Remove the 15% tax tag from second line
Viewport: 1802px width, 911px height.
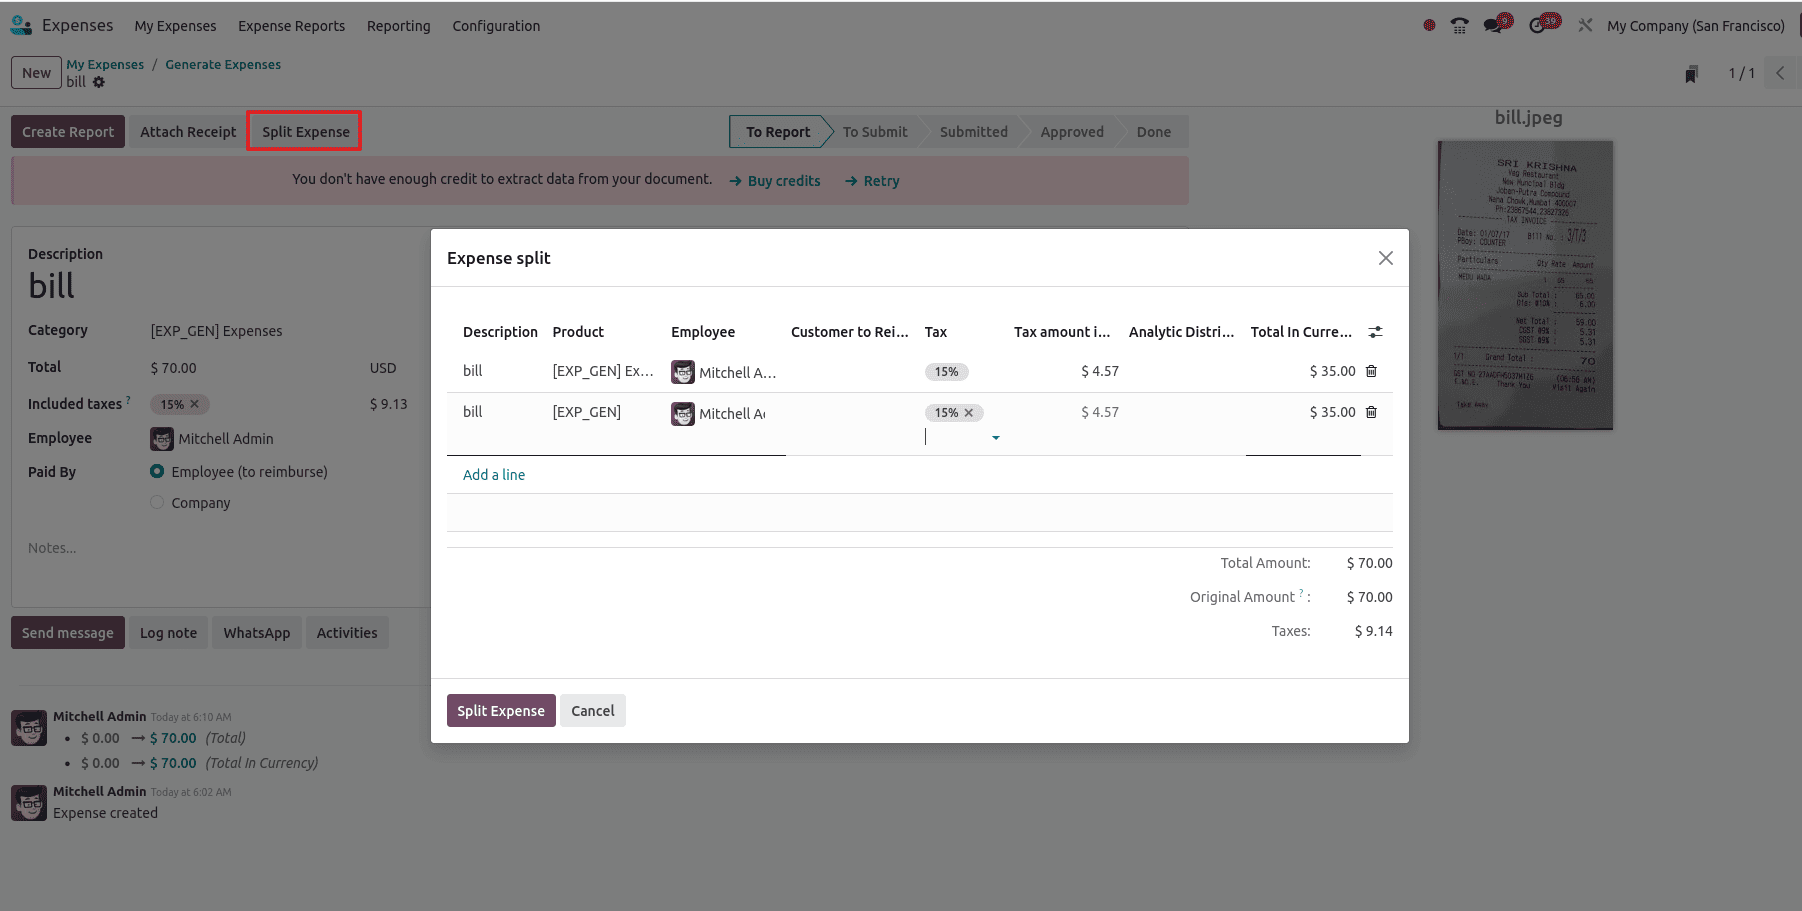(x=968, y=412)
